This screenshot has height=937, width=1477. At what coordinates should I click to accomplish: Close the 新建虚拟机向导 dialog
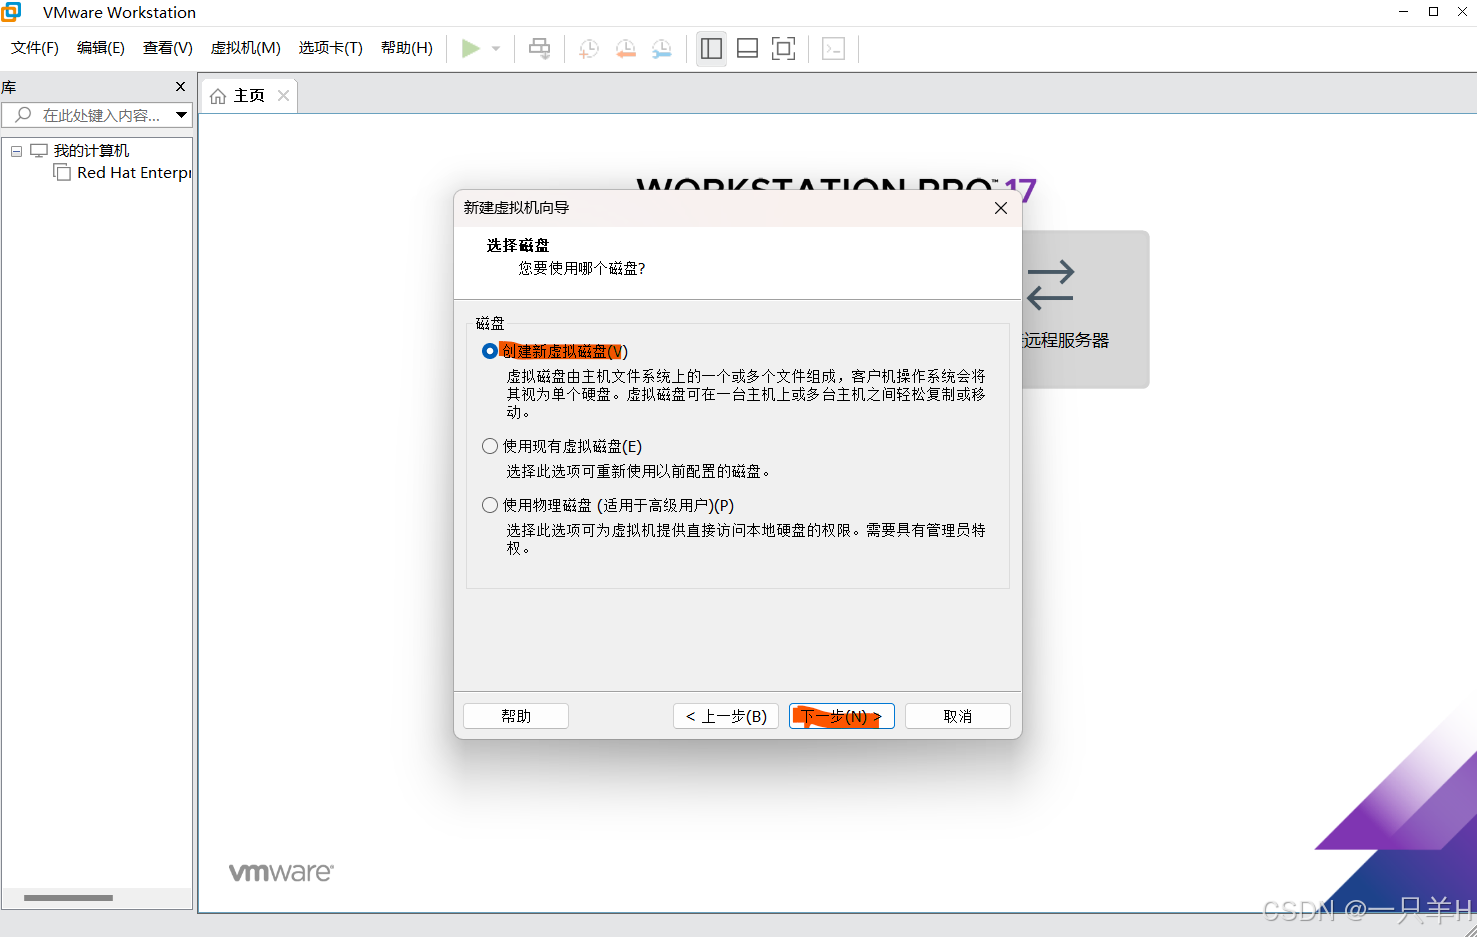click(x=1001, y=208)
